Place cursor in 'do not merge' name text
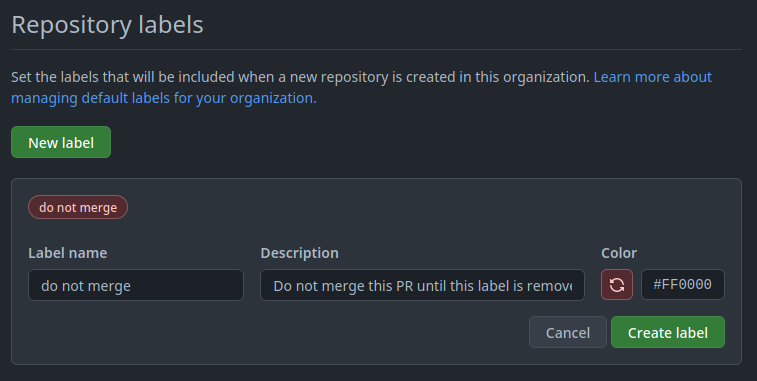This screenshot has height=381, width=757. 86,286
